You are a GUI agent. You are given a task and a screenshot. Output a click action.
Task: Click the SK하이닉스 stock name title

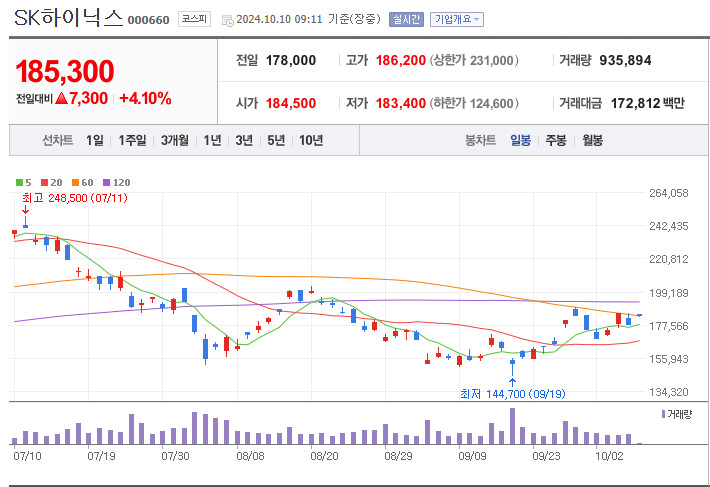pyautogui.click(x=68, y=18)
